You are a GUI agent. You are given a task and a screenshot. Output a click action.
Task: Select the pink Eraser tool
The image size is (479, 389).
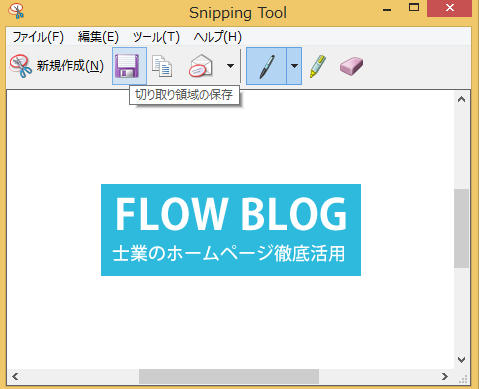(351, 66)
